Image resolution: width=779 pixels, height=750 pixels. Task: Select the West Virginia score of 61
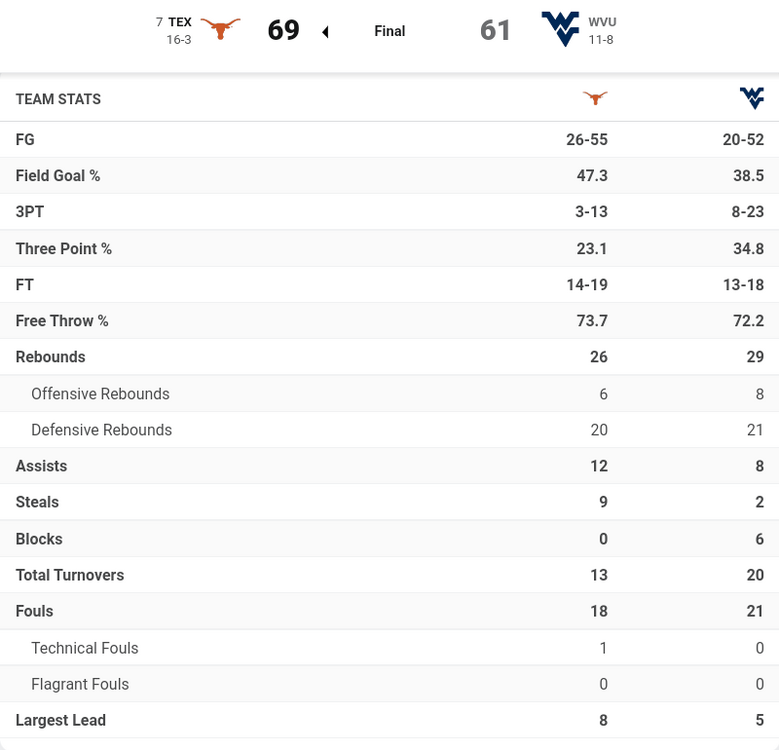(x=496, y=30)
